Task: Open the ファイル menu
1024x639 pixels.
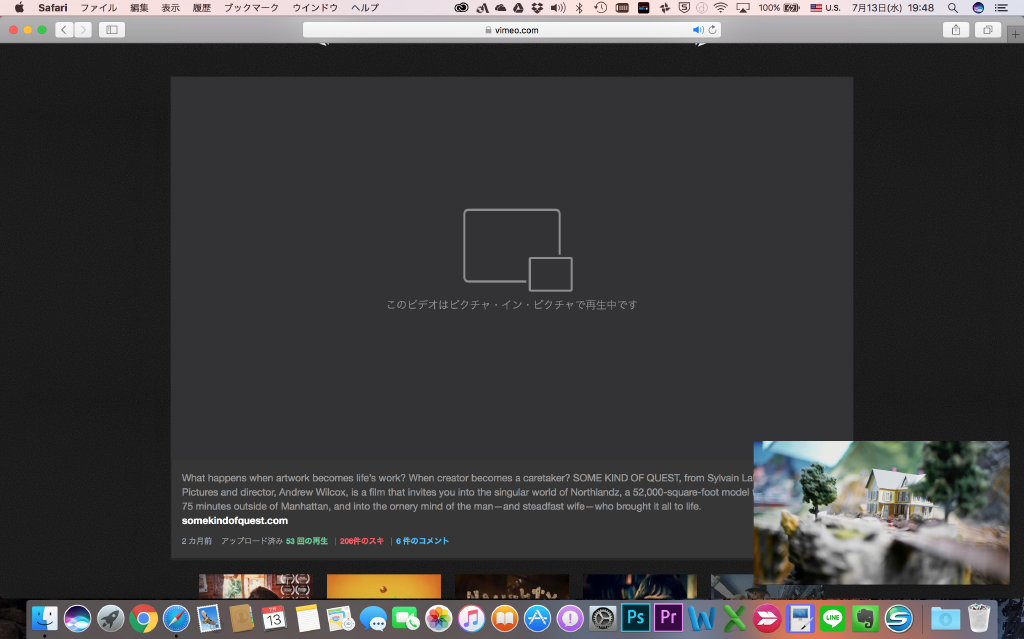Action: [99, 8]
